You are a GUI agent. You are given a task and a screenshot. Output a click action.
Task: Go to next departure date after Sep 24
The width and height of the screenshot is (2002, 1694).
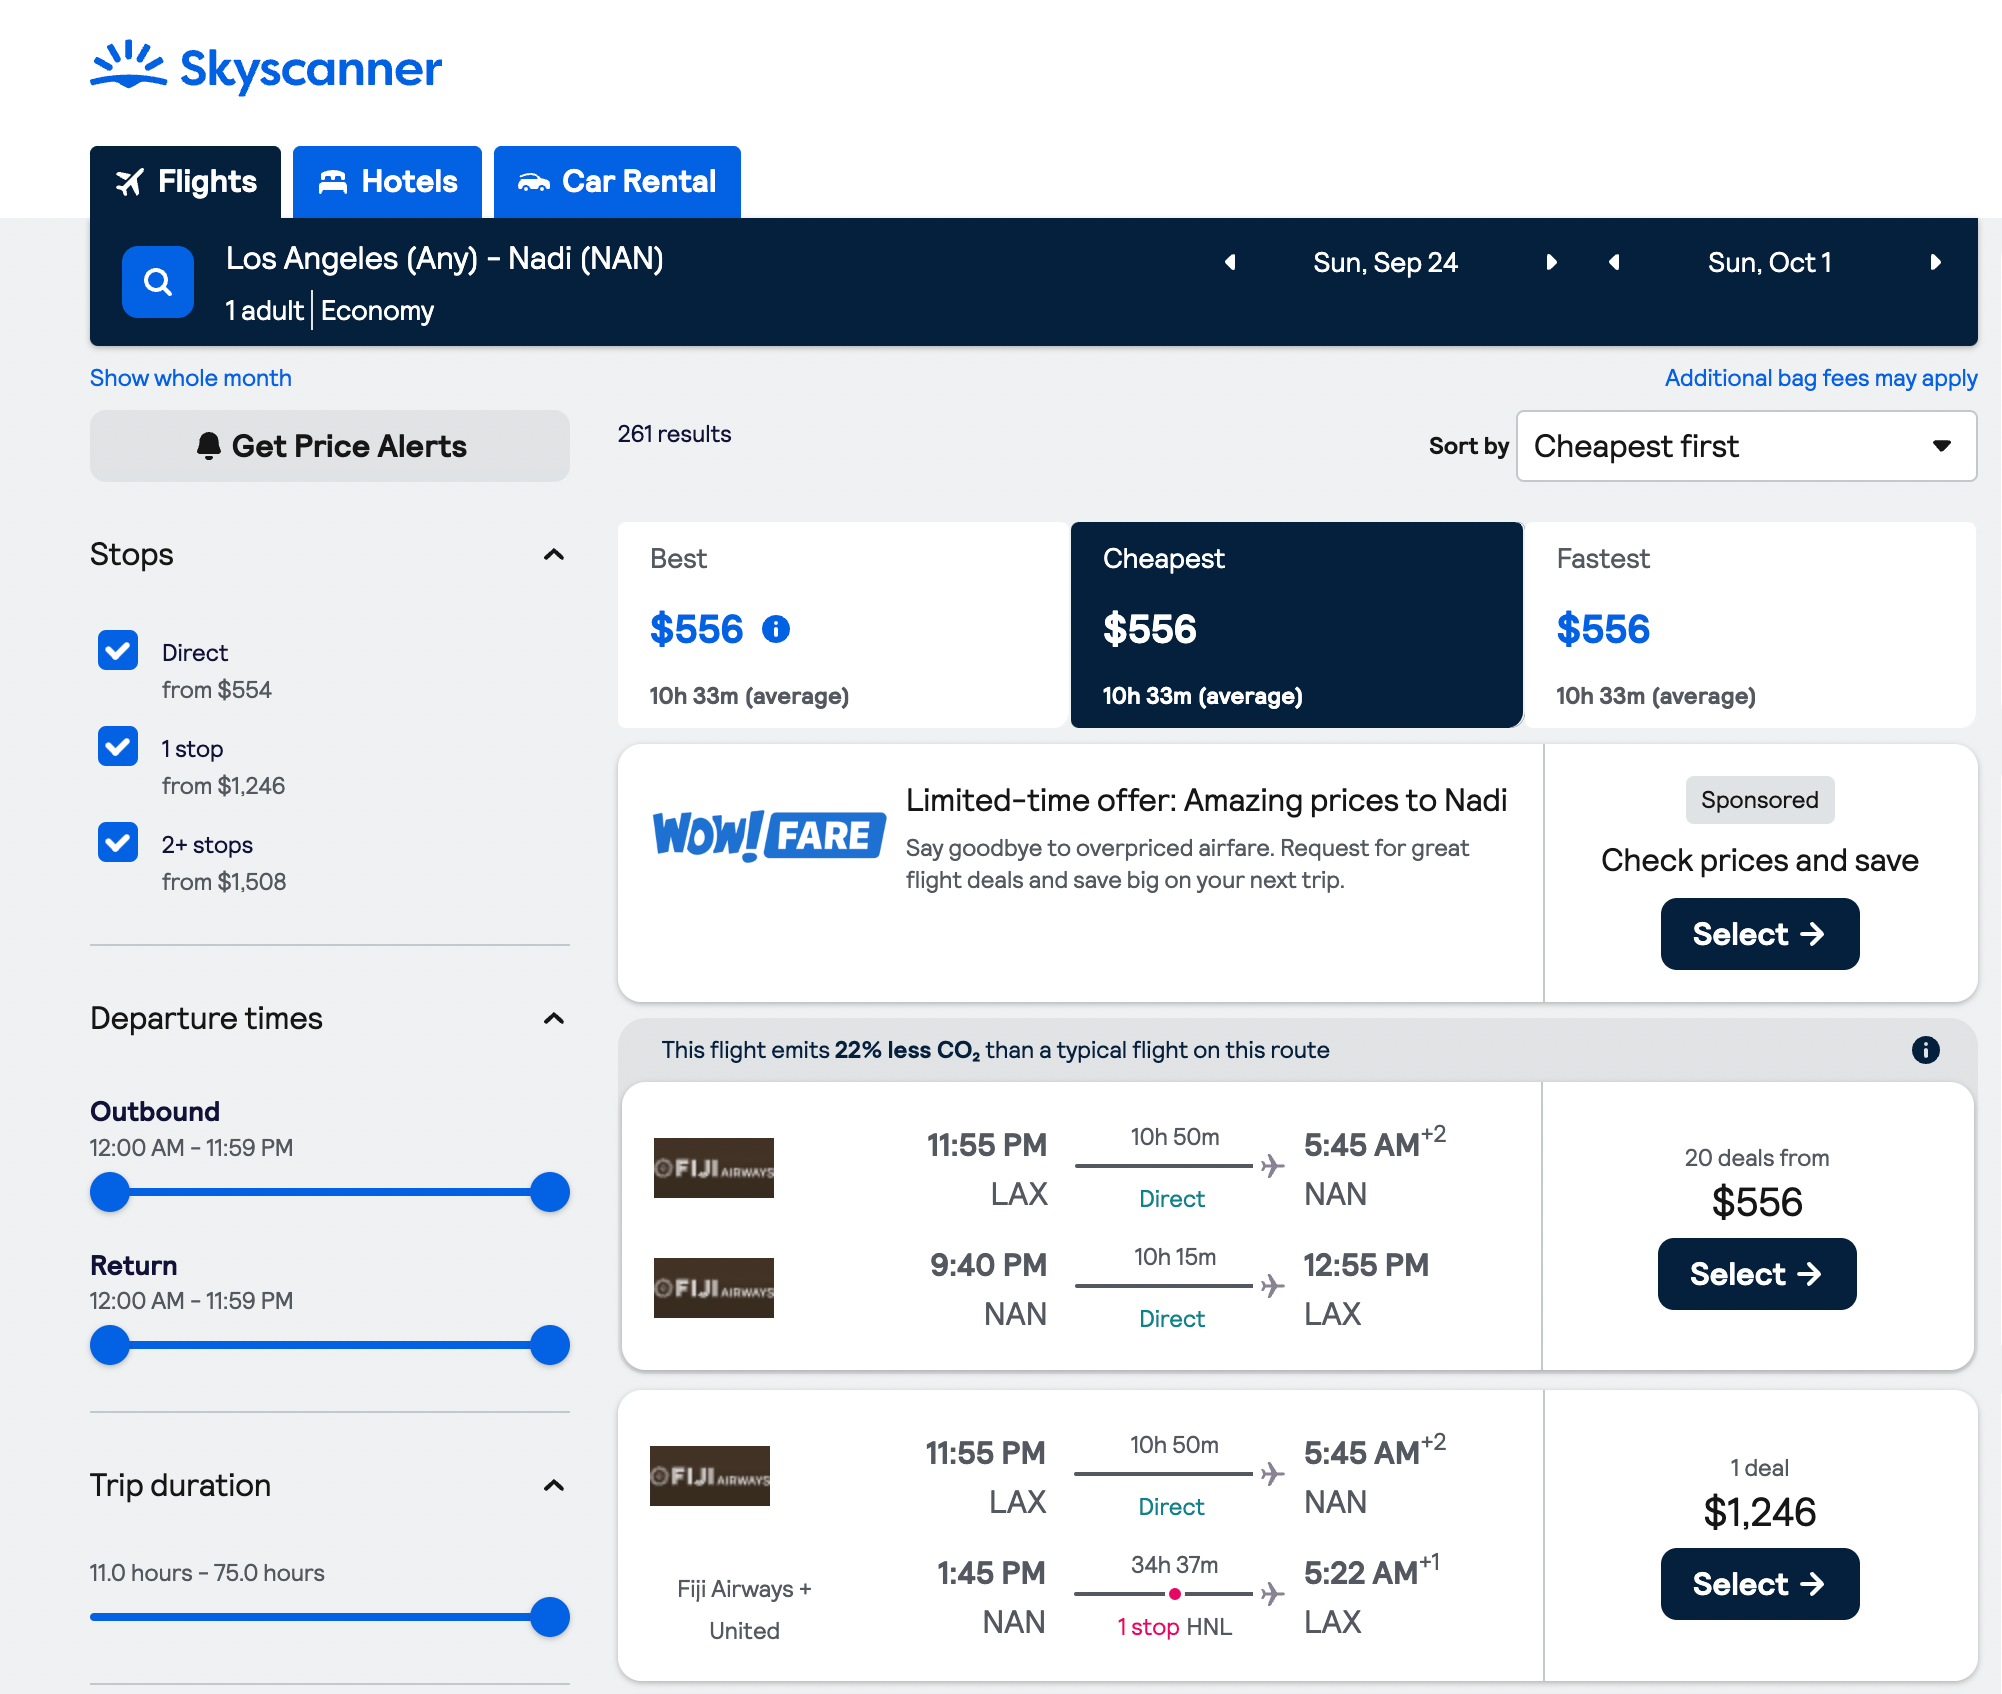[x=1551, y=262]
